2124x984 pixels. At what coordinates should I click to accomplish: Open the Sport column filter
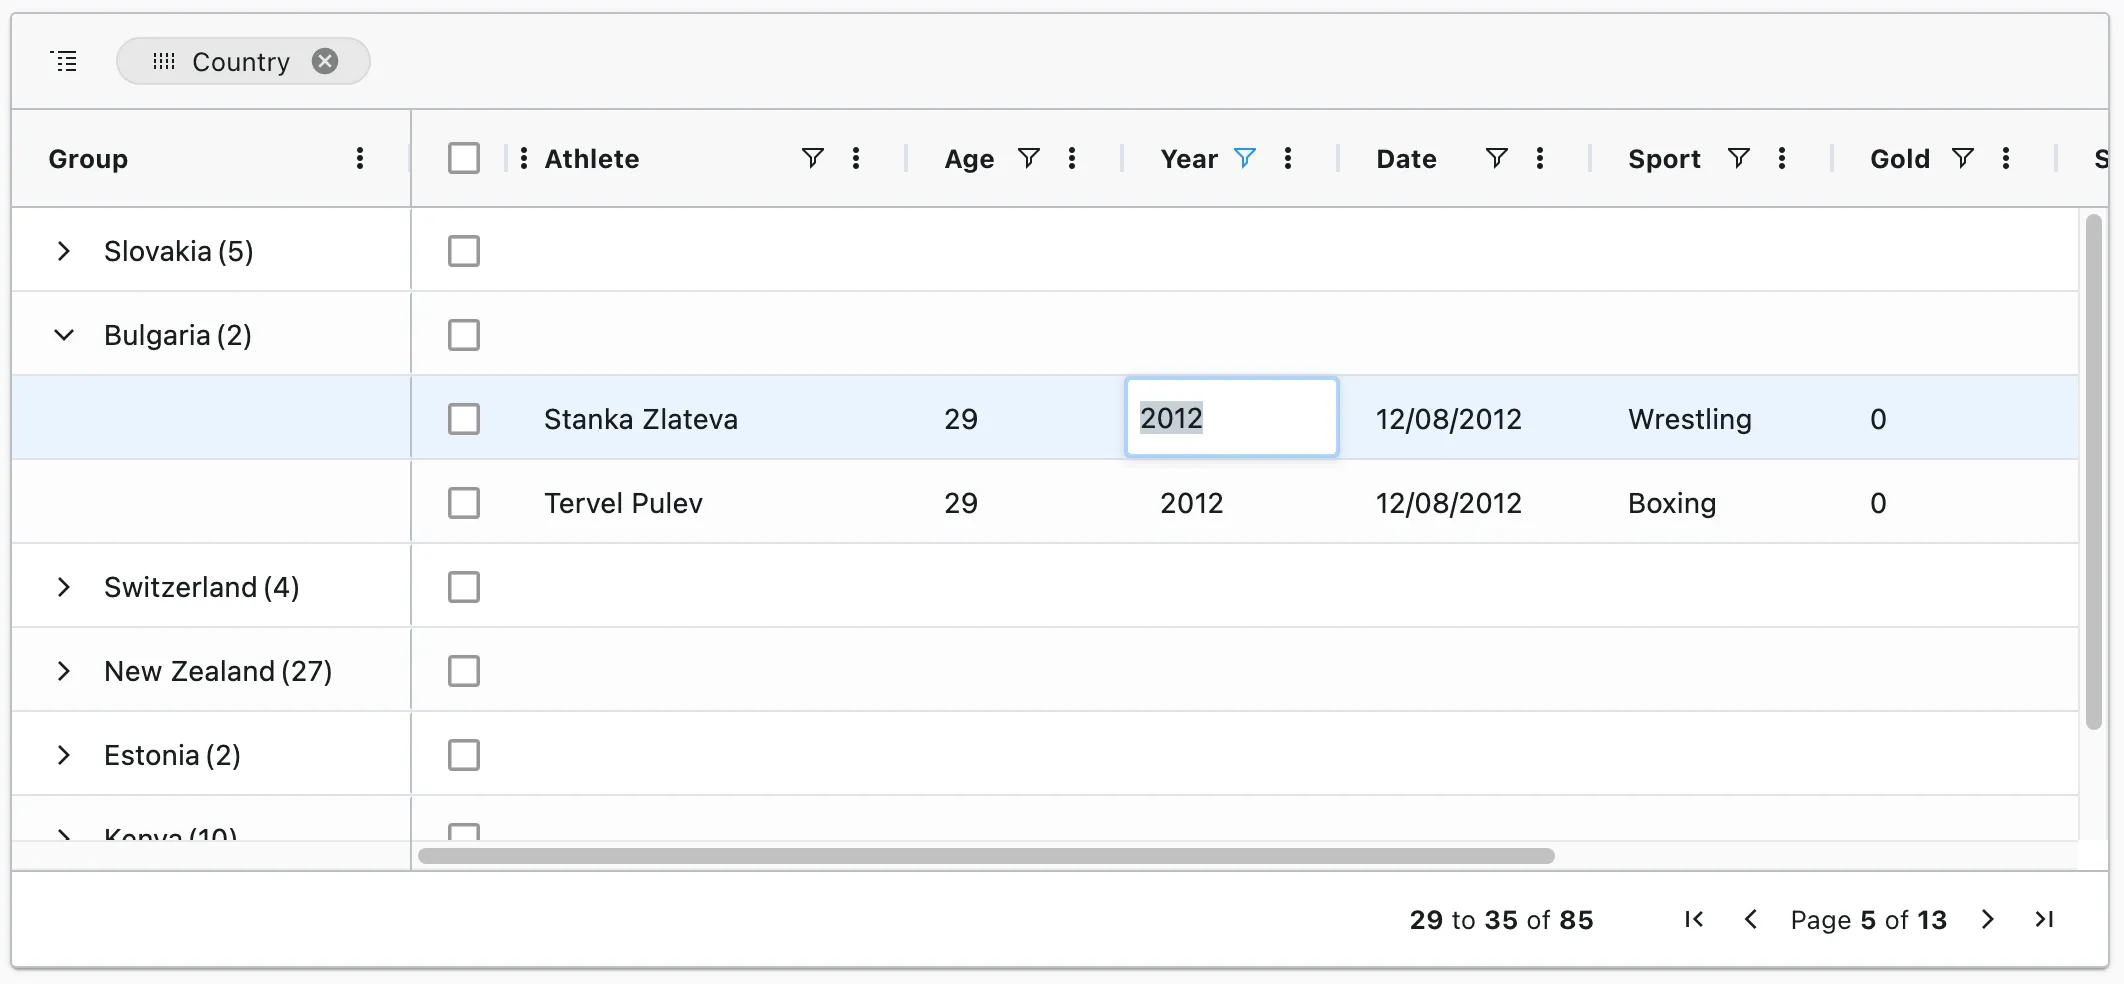1738,158
